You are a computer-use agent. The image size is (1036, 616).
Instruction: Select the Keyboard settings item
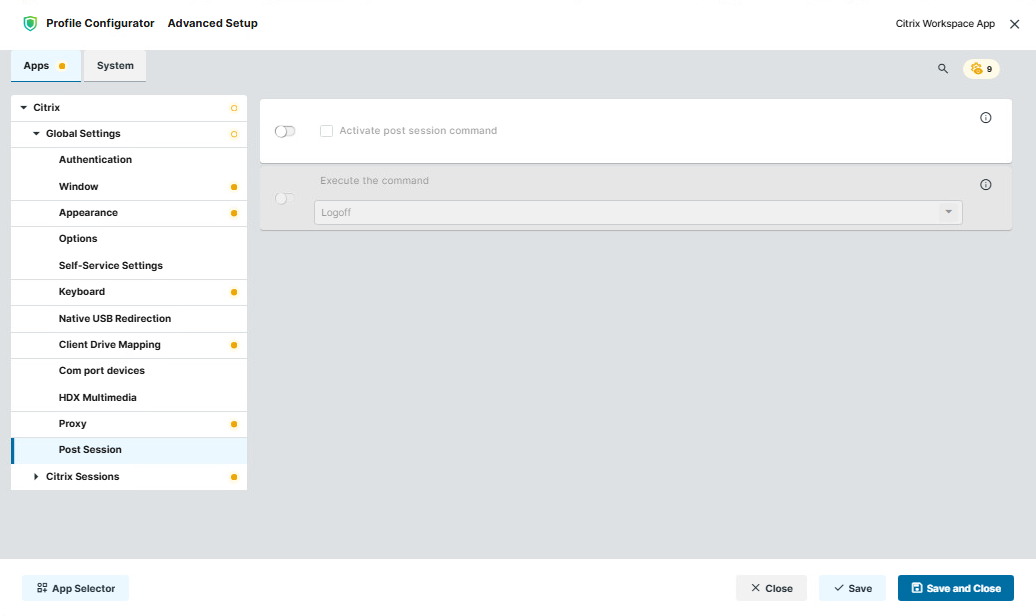click(x=129, y=292)
